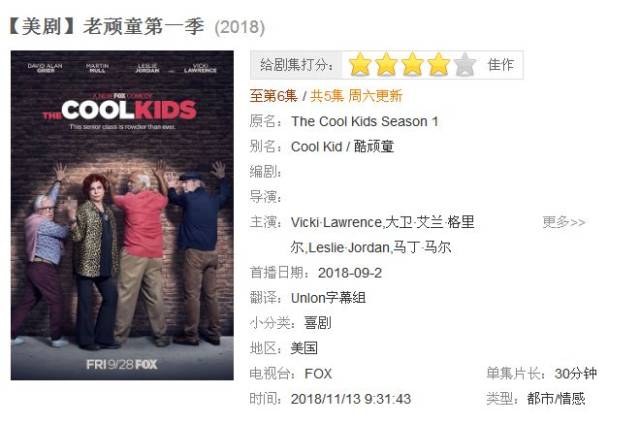Click the 佳作 rating label
The height and width of the screenshot is (425, 640).
(x=500, y=65)
